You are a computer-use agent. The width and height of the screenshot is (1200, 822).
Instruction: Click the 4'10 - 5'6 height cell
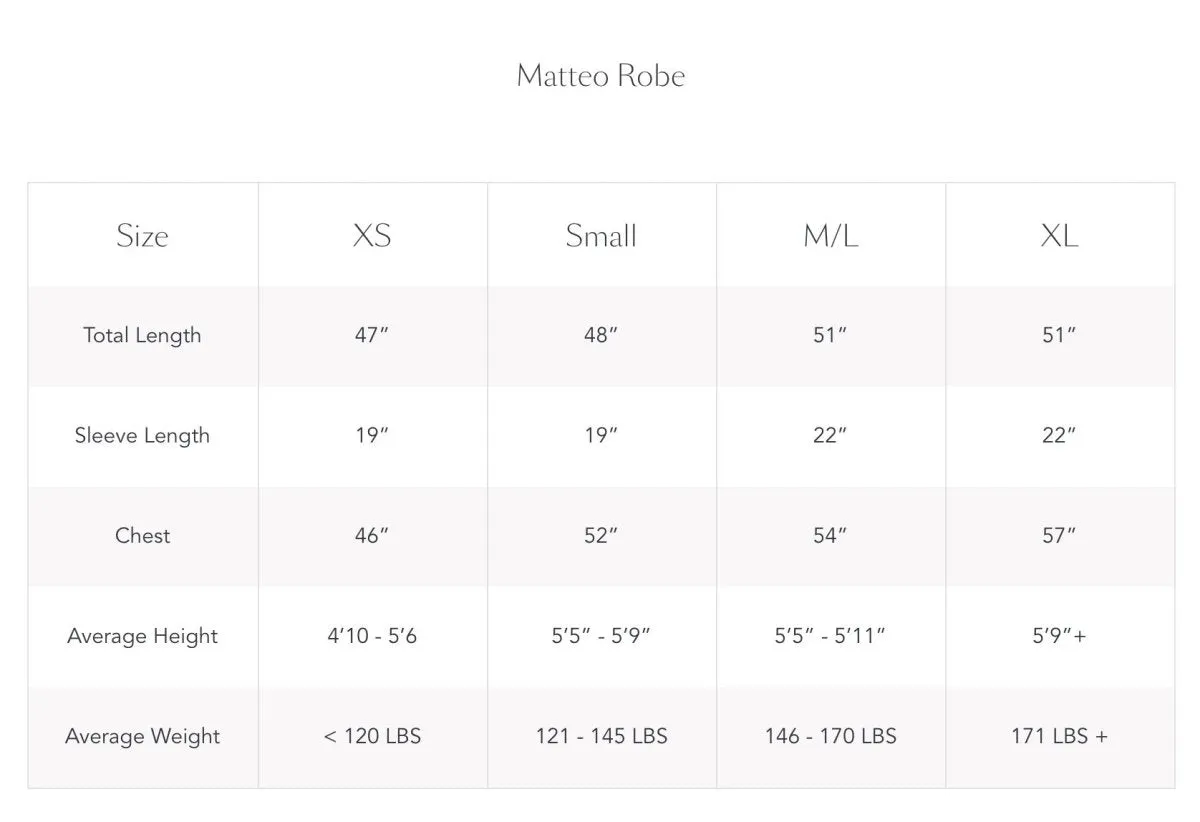[x=372, y=636]
